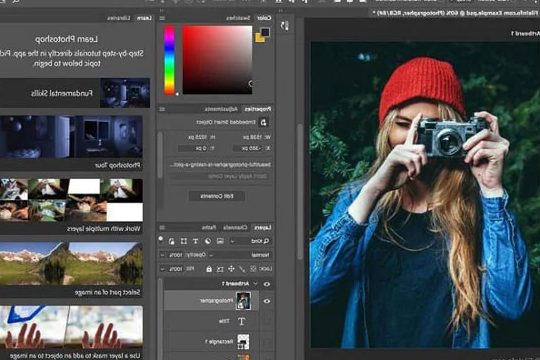Filter layers by type layers icon
This screenshot has height=360, width=540.
pos(195,241)
